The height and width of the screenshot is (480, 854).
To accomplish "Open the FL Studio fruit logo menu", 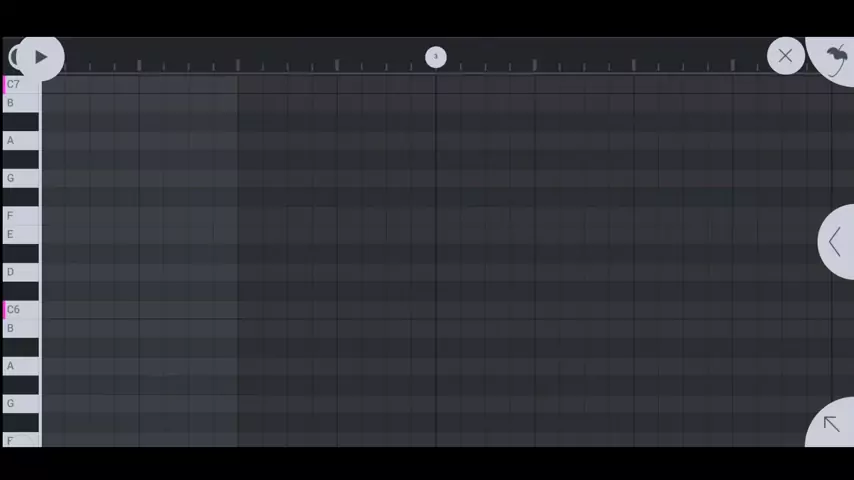I will tap(836, 58).
